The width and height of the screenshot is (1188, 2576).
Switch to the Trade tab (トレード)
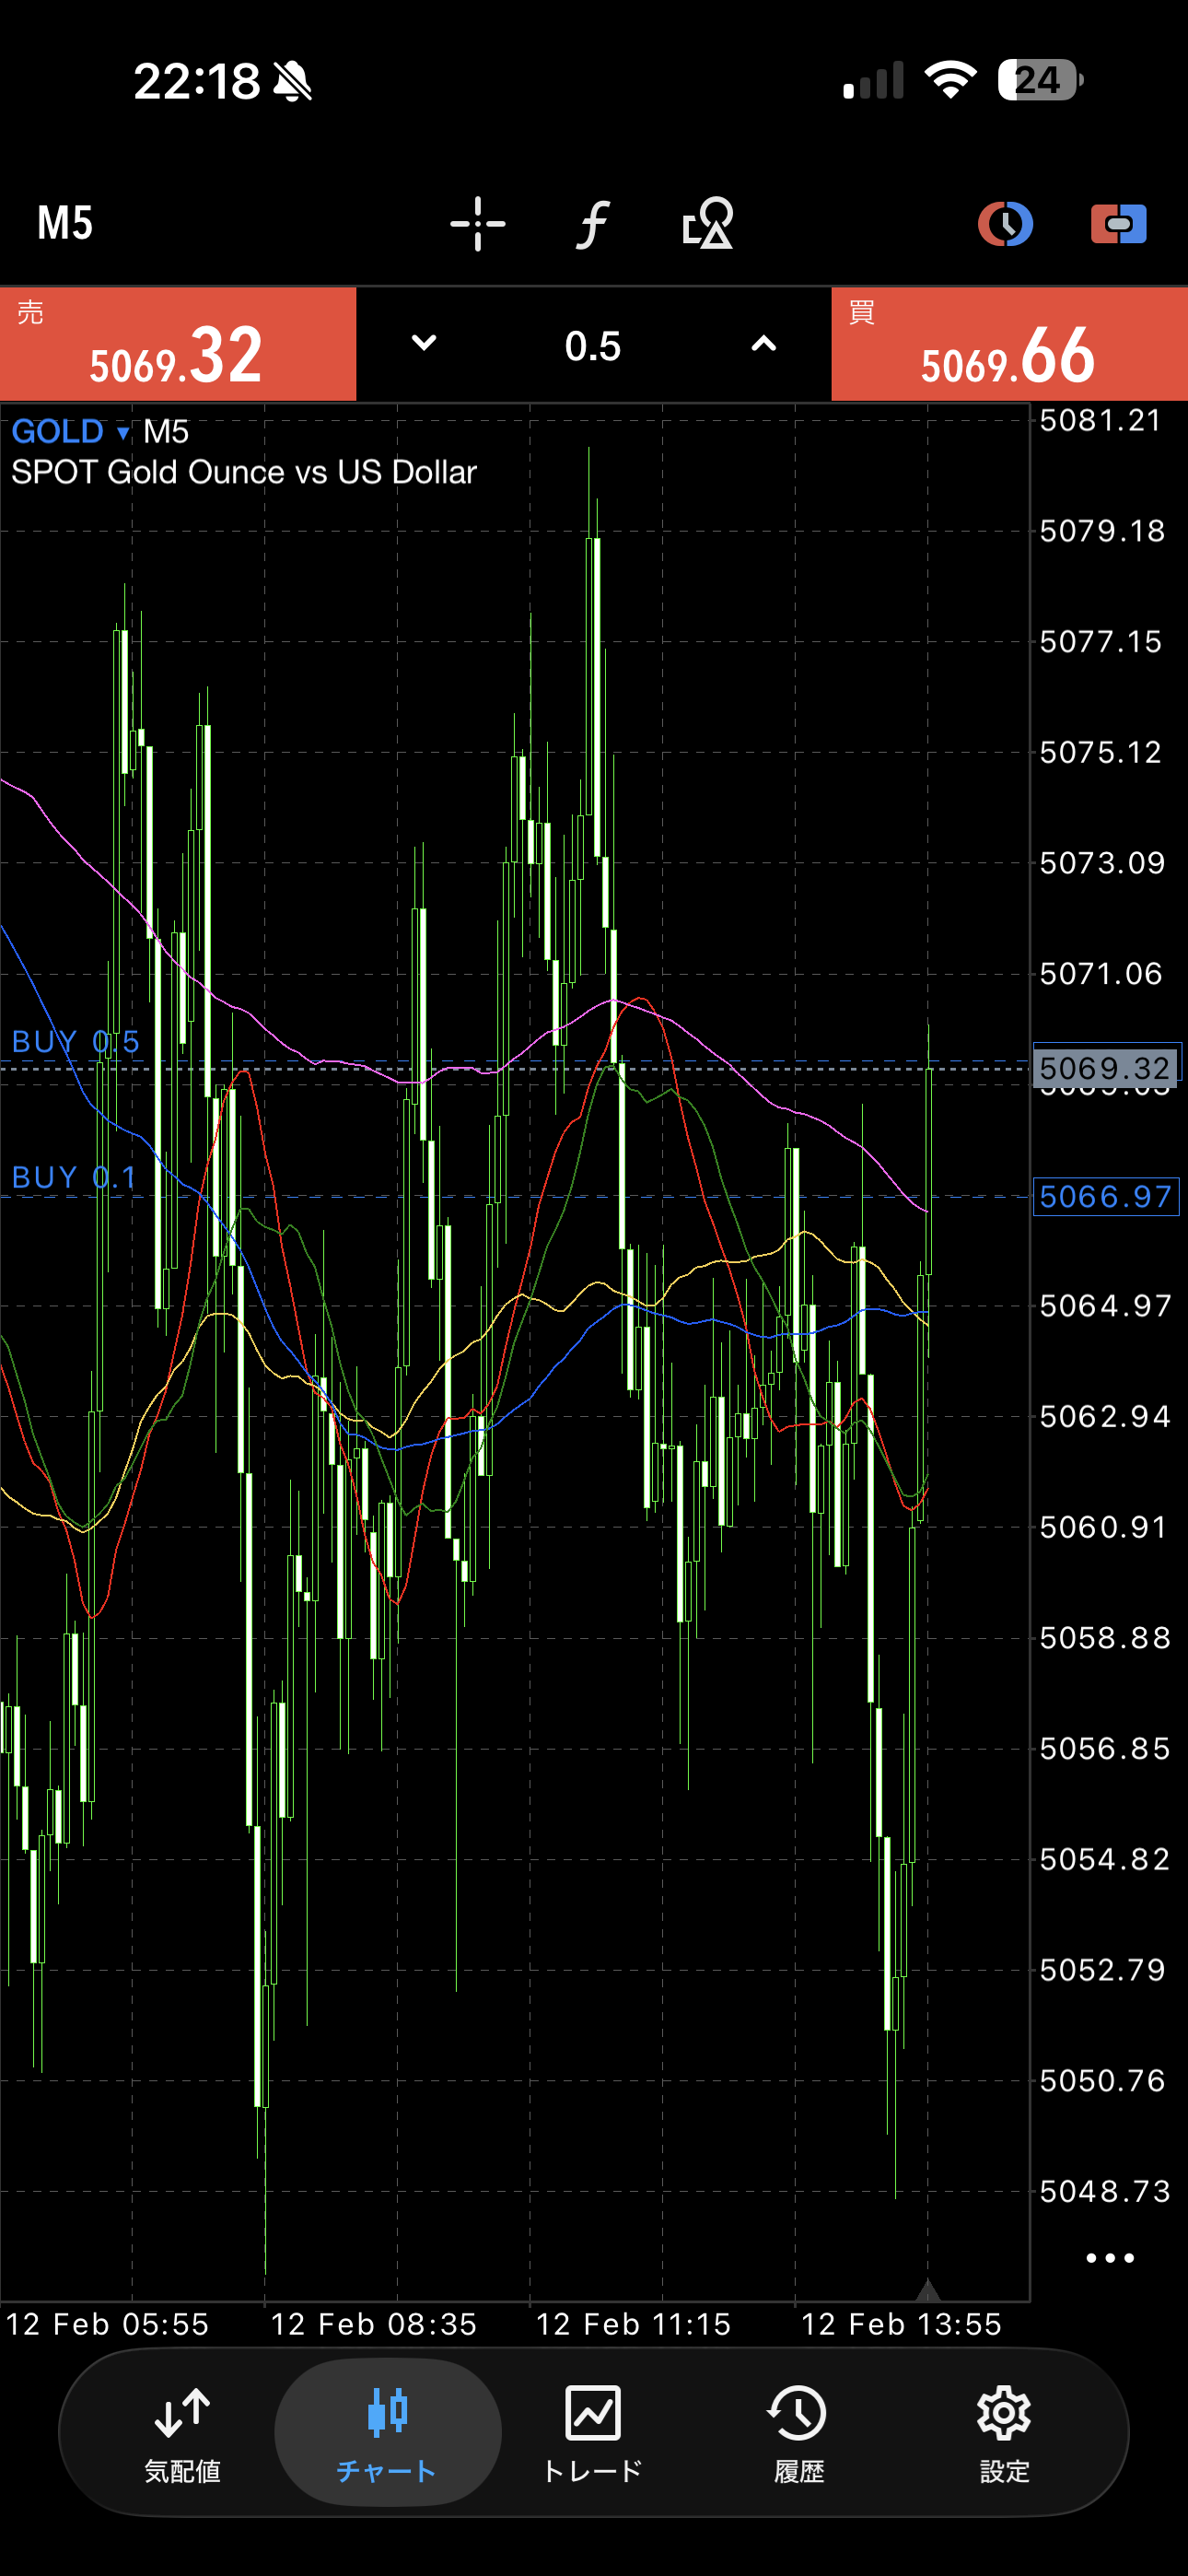[593, 2432]
